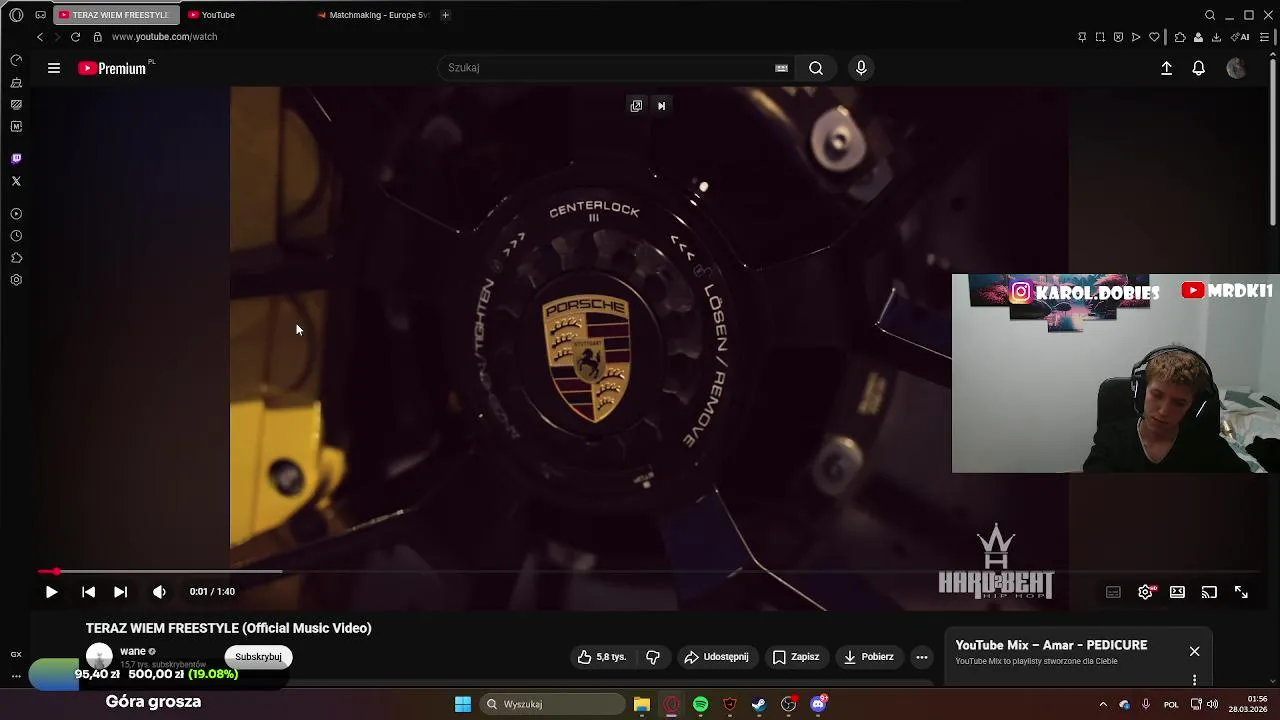Take a snapshot with Opera toolbar
Screen dimensions: 1280x720
click(1100, 37)
